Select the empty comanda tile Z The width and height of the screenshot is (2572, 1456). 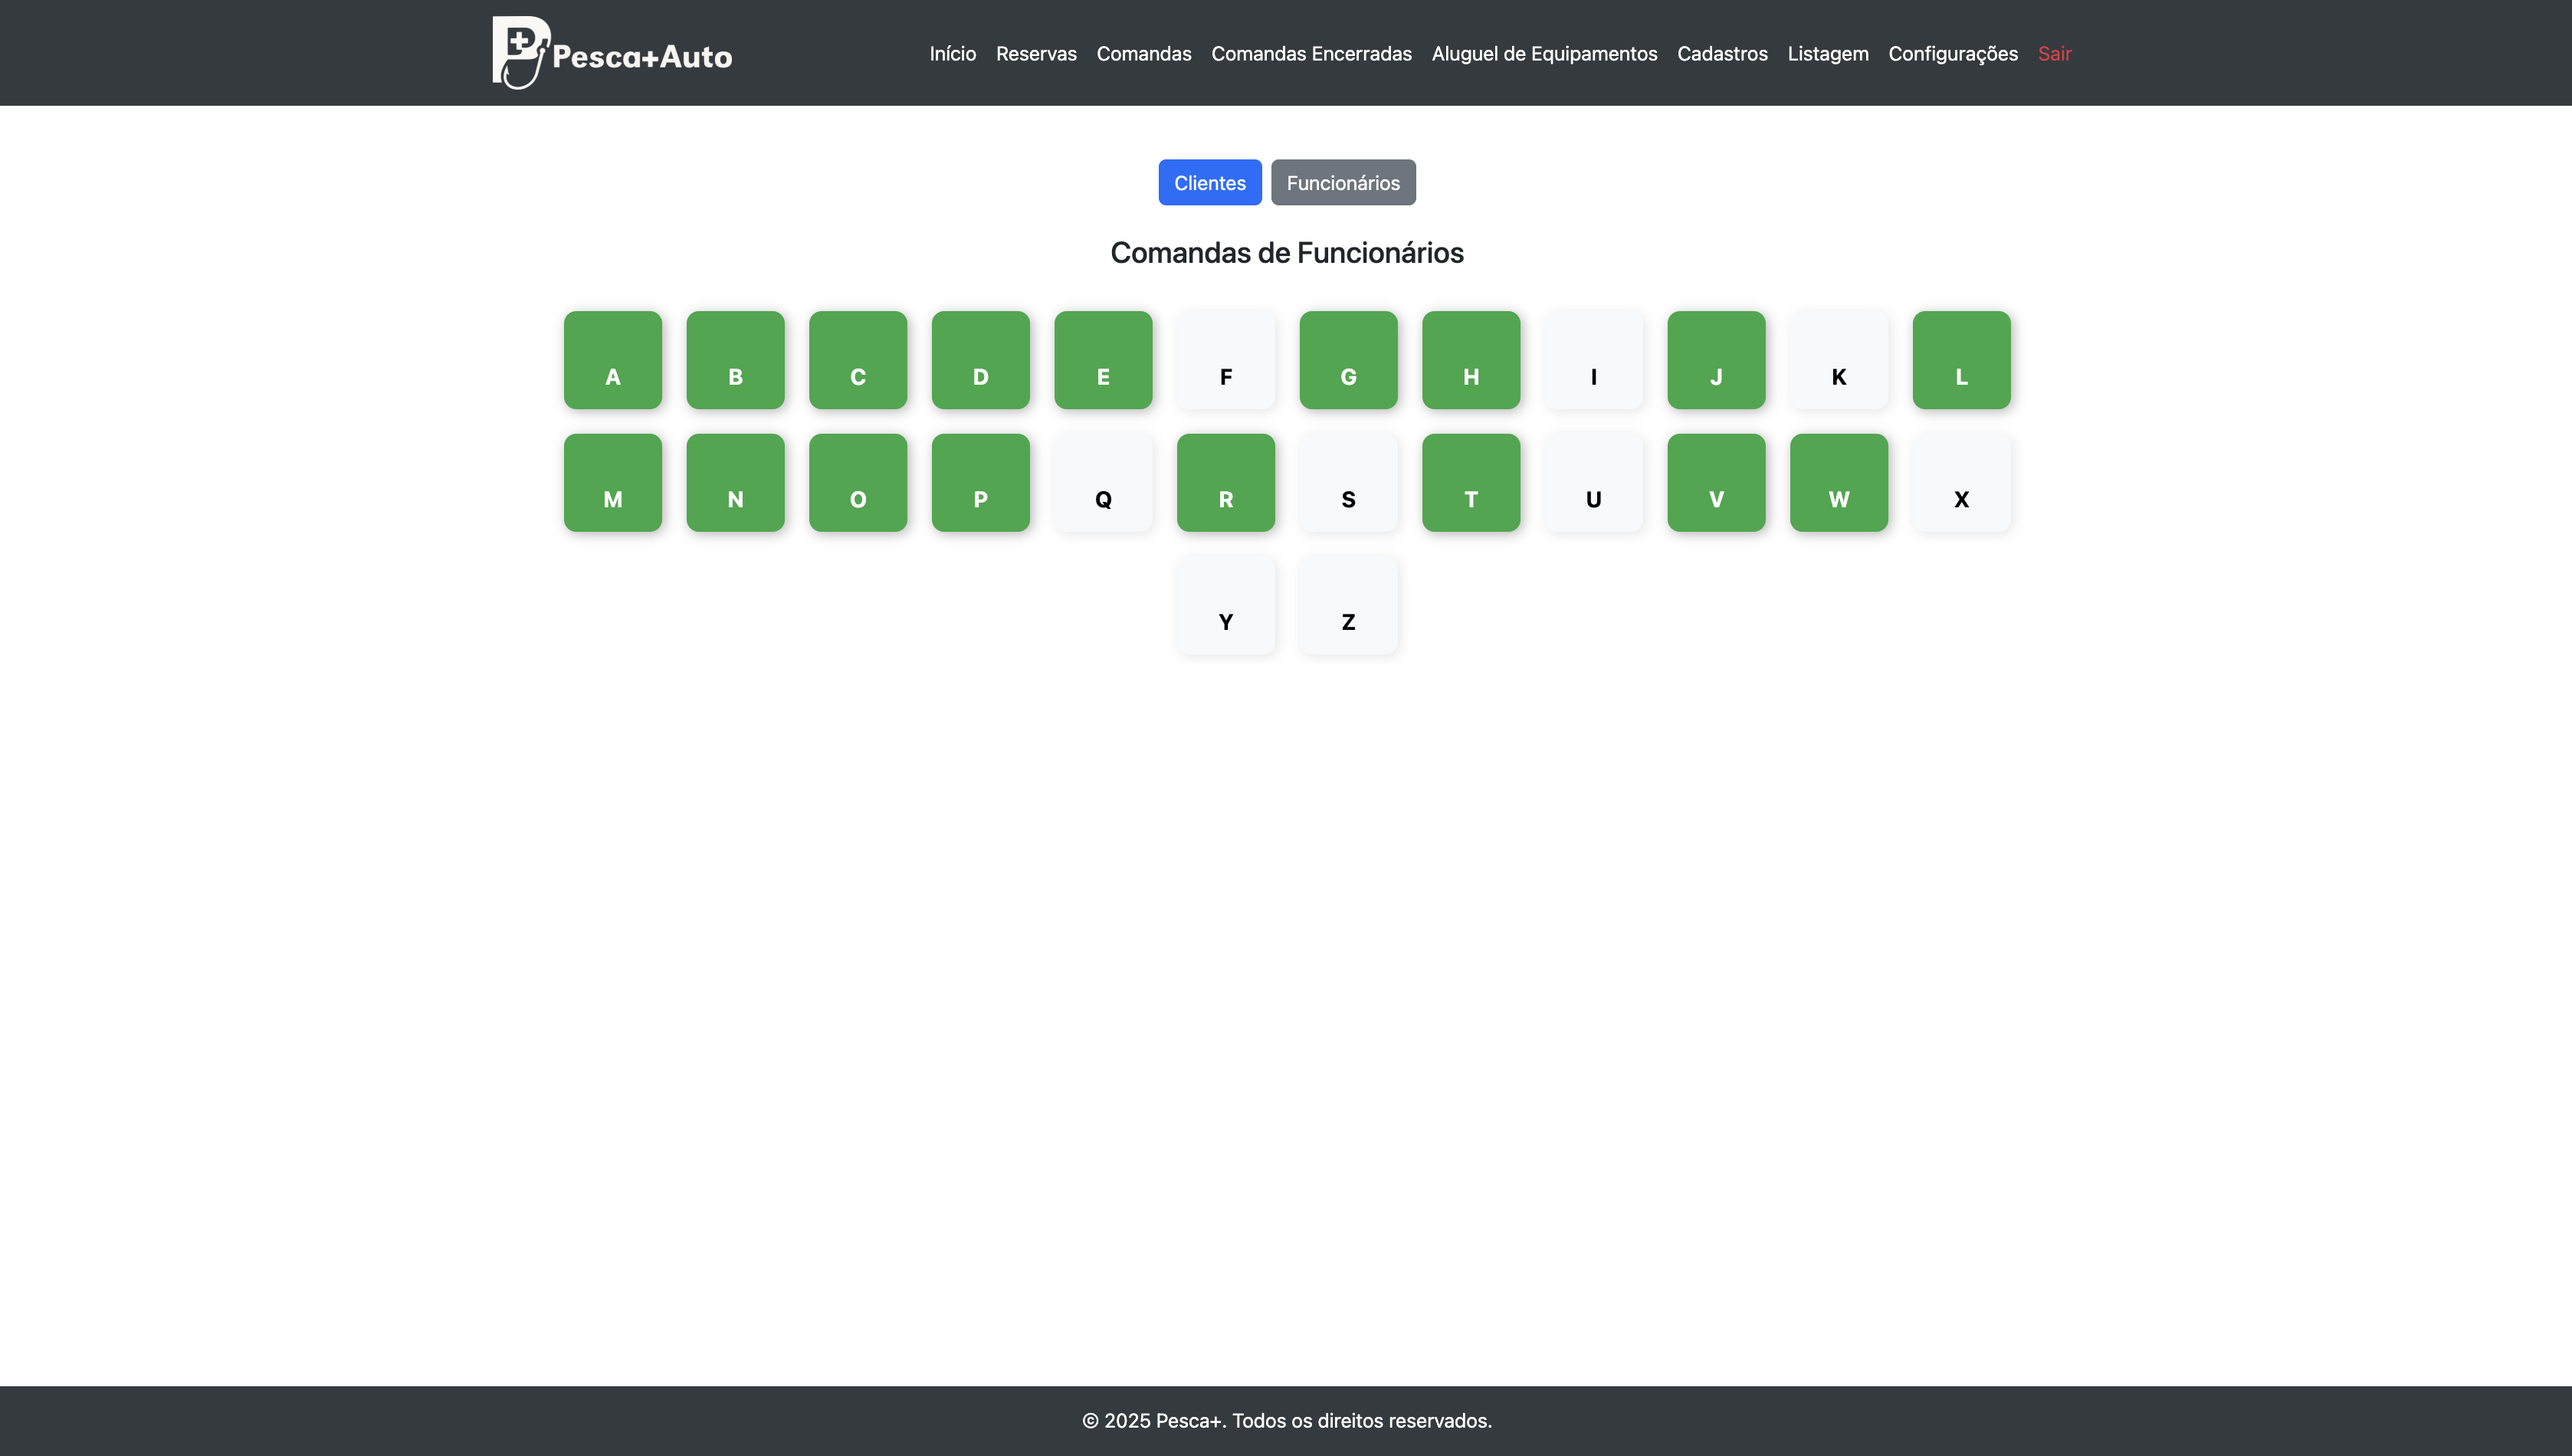tap(1348, 605)
